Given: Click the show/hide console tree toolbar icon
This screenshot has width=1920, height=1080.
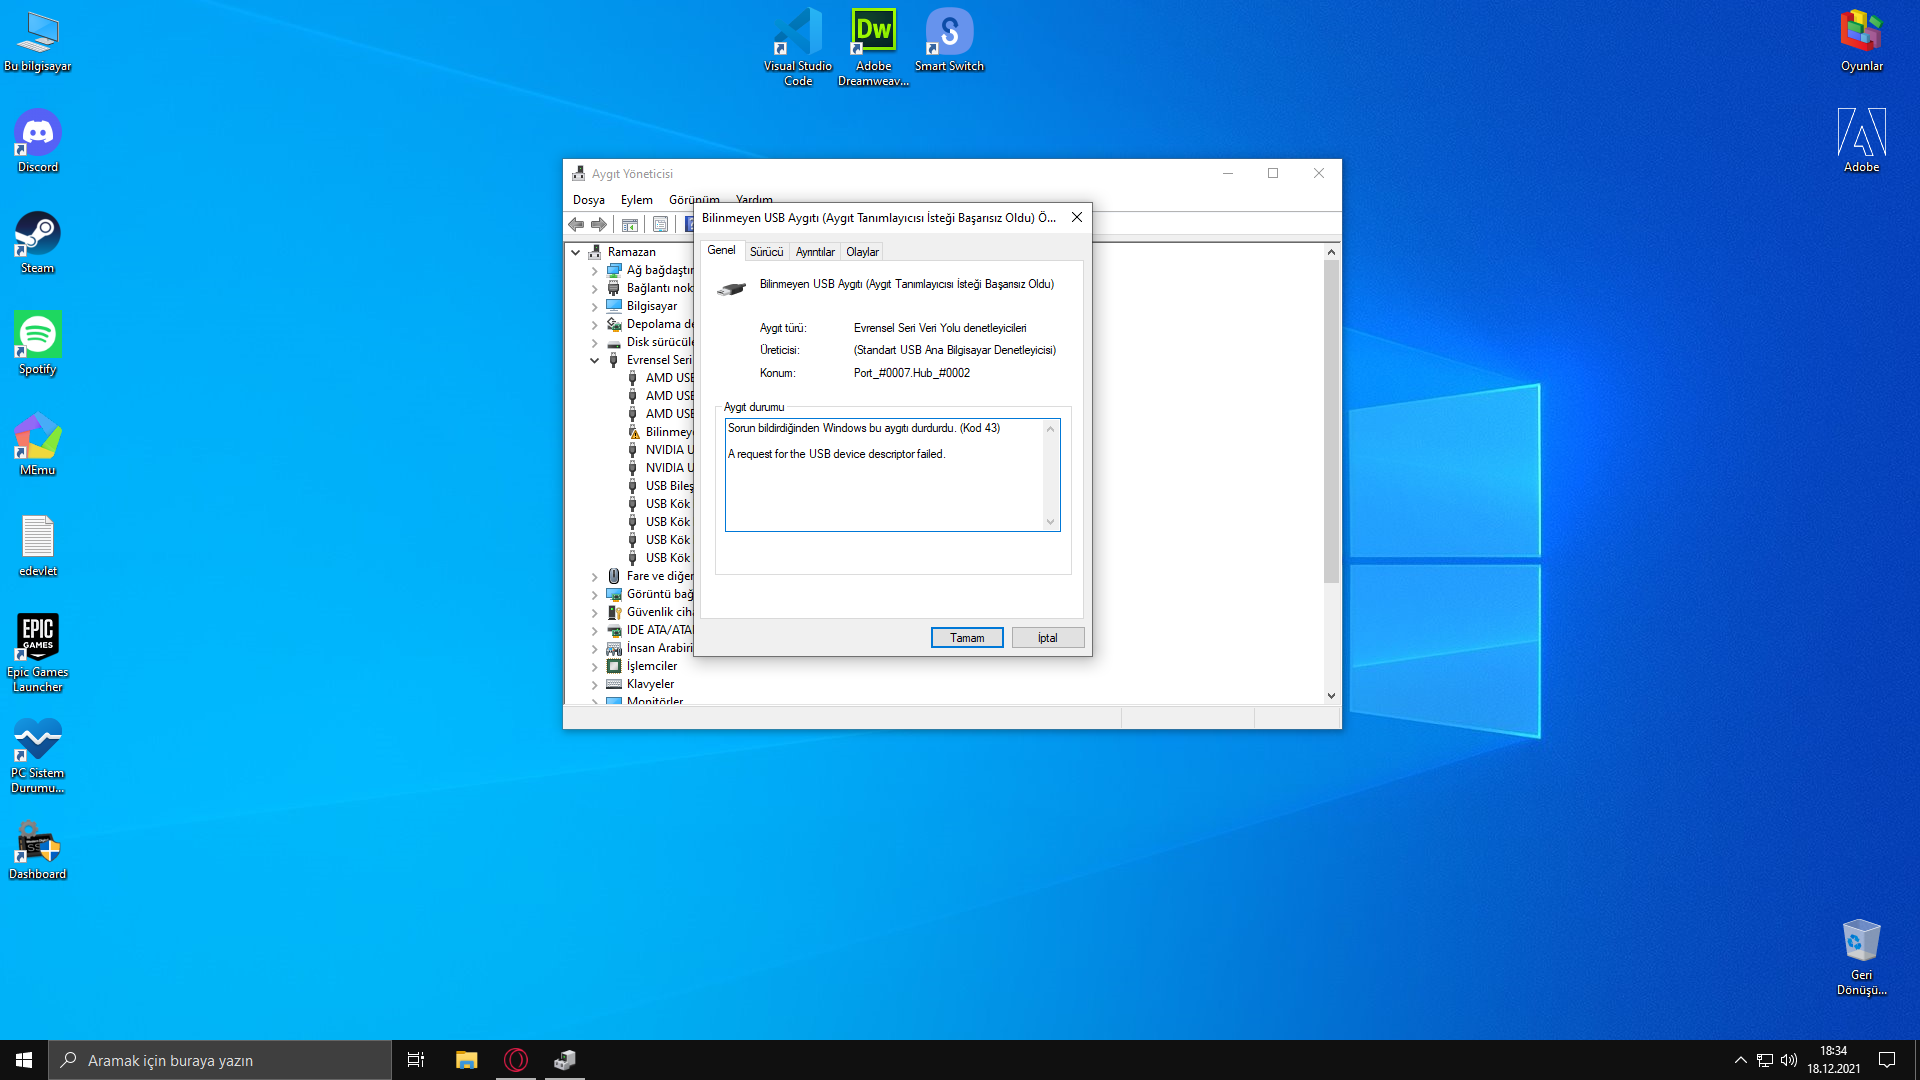Looking at the screenshot, I should 630,225.
